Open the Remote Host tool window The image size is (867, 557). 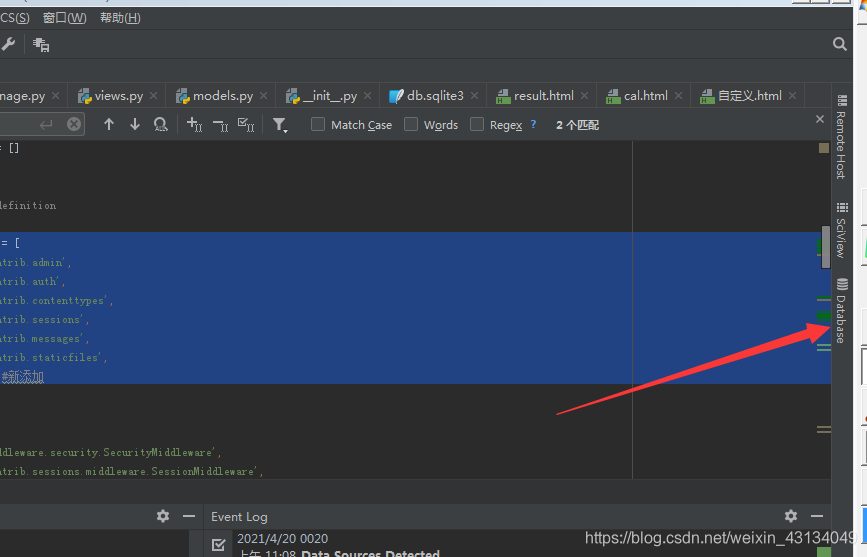pos(842,137)
